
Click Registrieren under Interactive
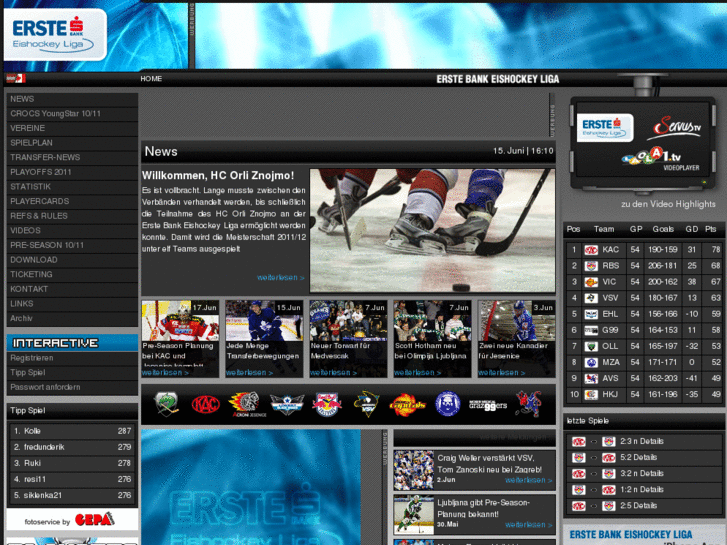pos(32,358)
